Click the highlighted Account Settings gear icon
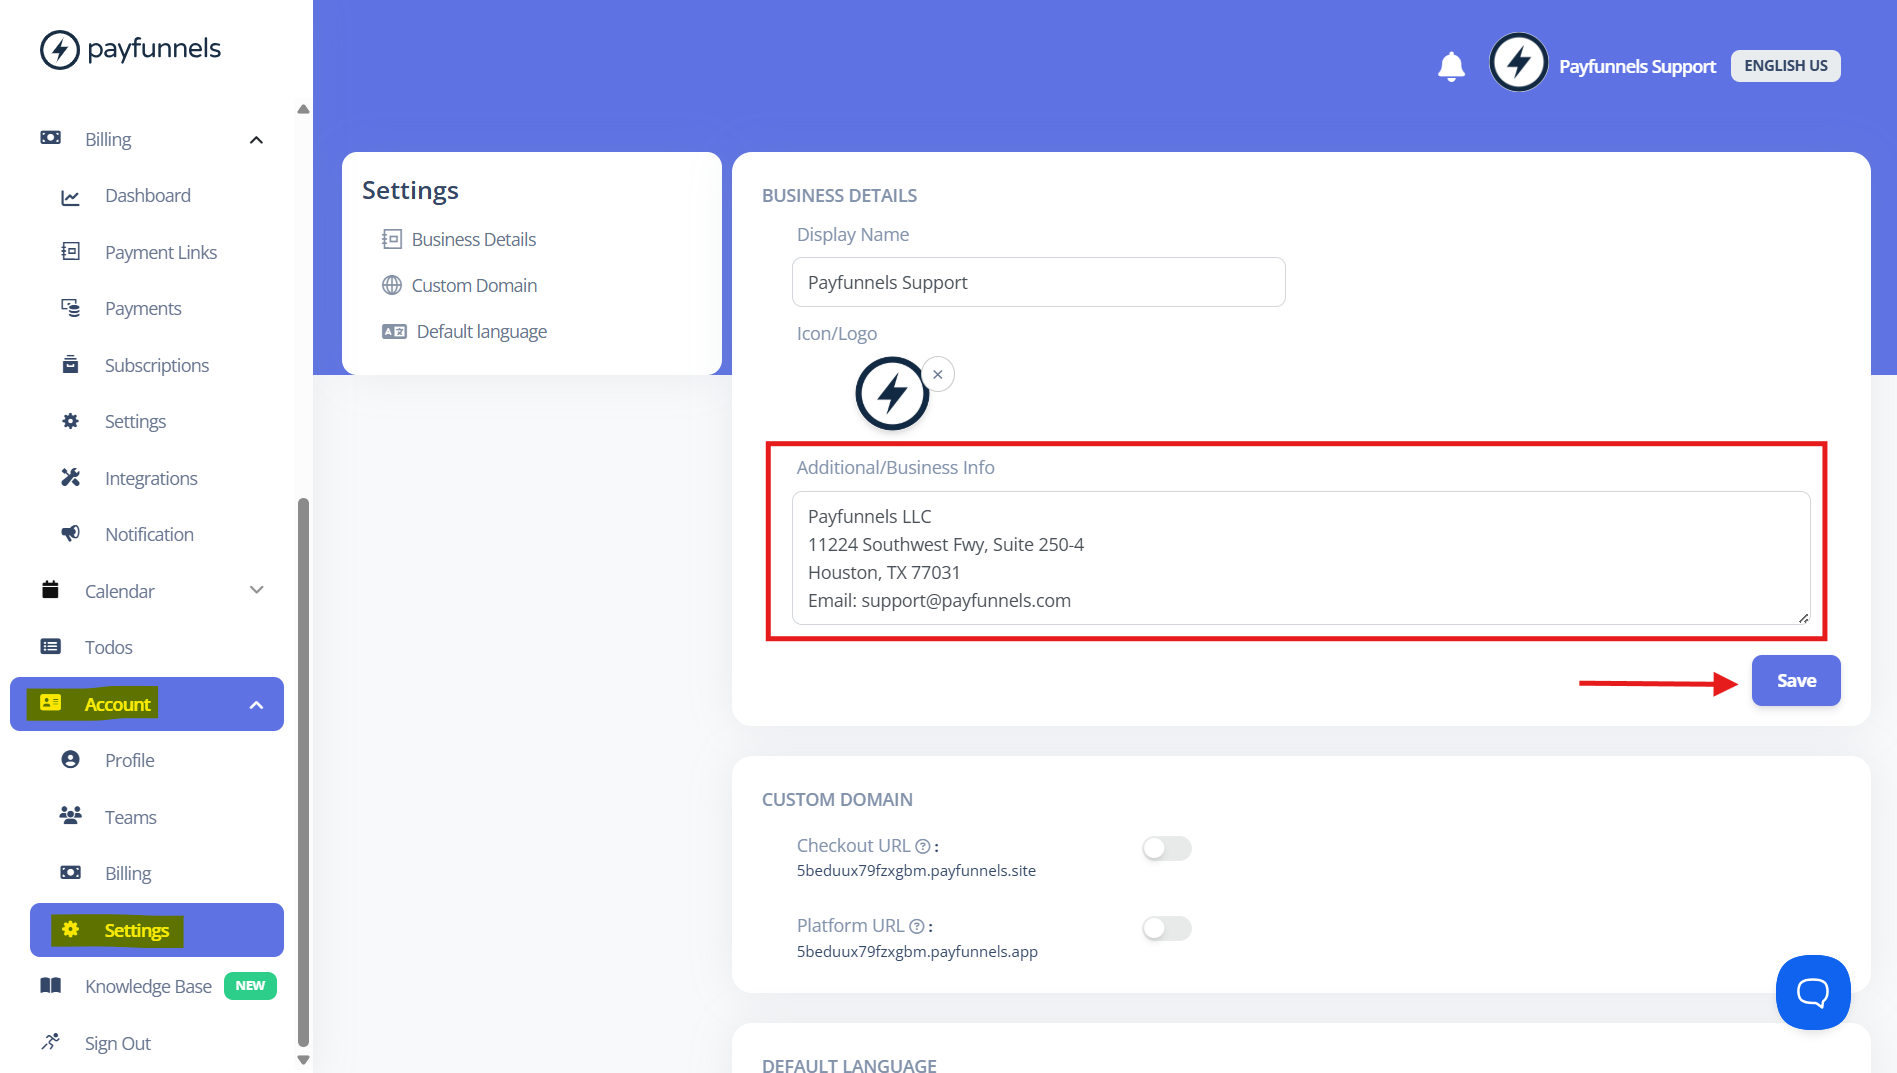This screenshot has height=1073, width=1897. (70, 930)
